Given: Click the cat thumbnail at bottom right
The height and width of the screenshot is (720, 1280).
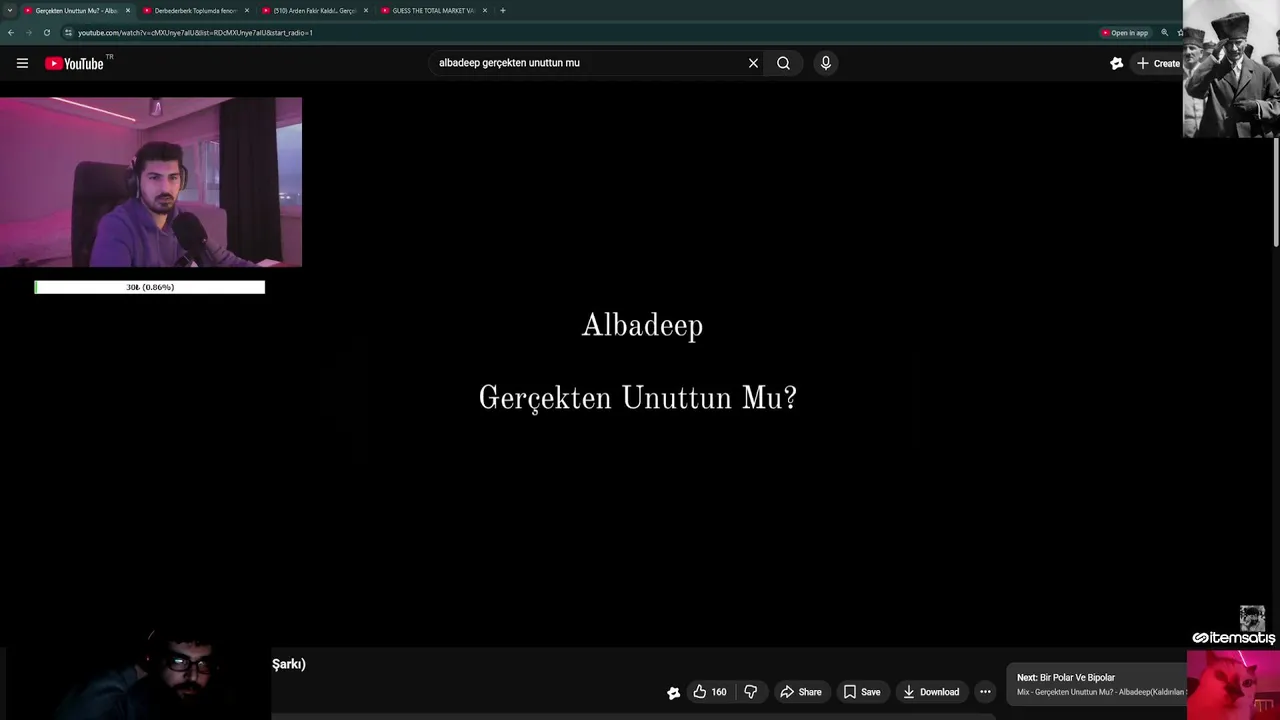Looking at the screenshot, I should (x=1233, y=685).
